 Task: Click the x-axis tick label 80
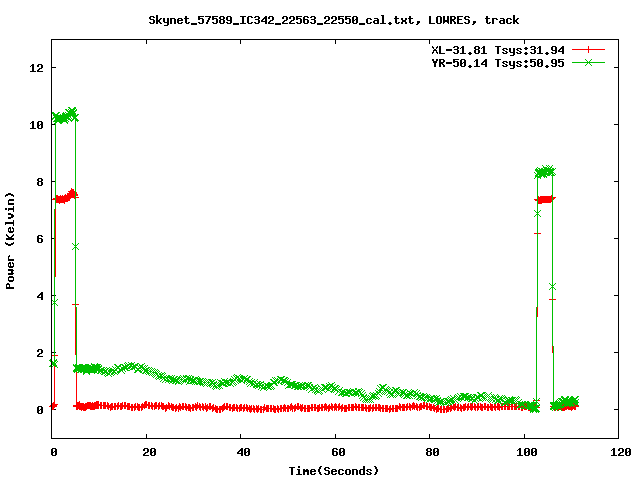click(433, 452)
